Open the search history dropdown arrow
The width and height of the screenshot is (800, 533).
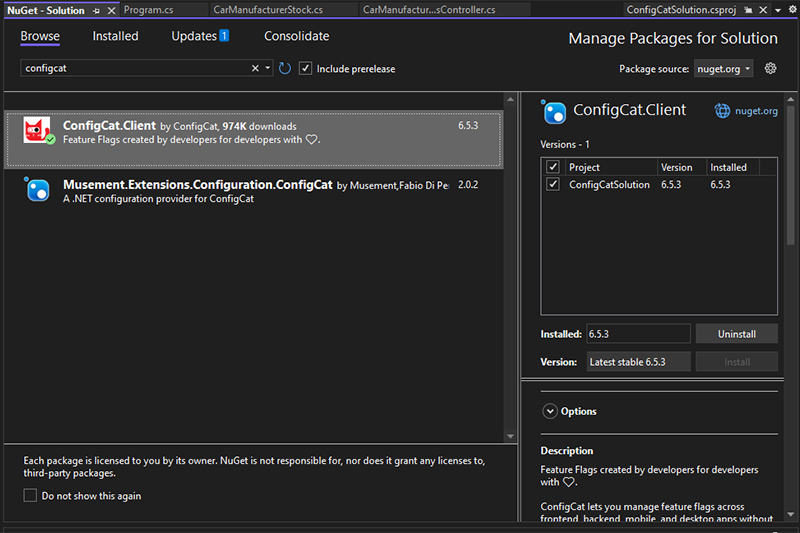click(267, 68)
